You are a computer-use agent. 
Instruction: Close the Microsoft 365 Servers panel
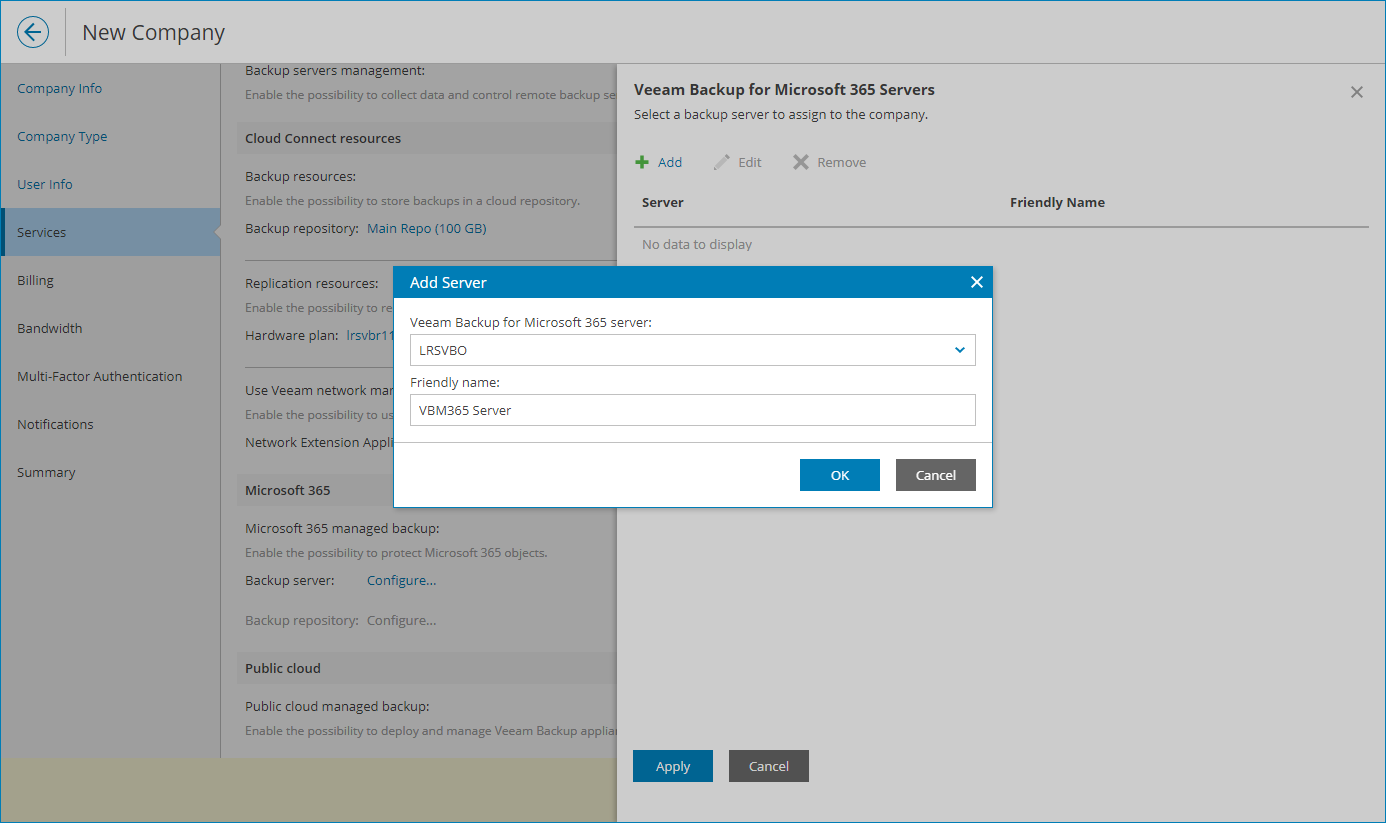tap(1357, 92)
